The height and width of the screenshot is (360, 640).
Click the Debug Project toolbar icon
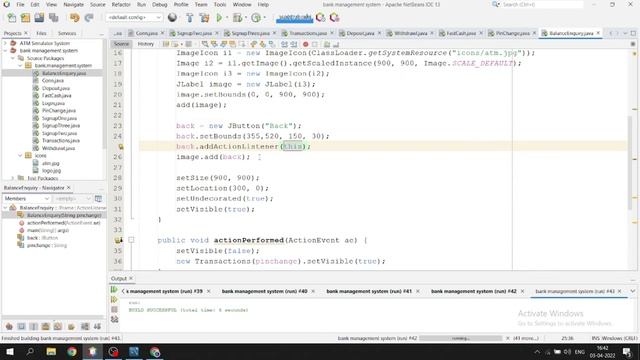click(x=237, y=18)
